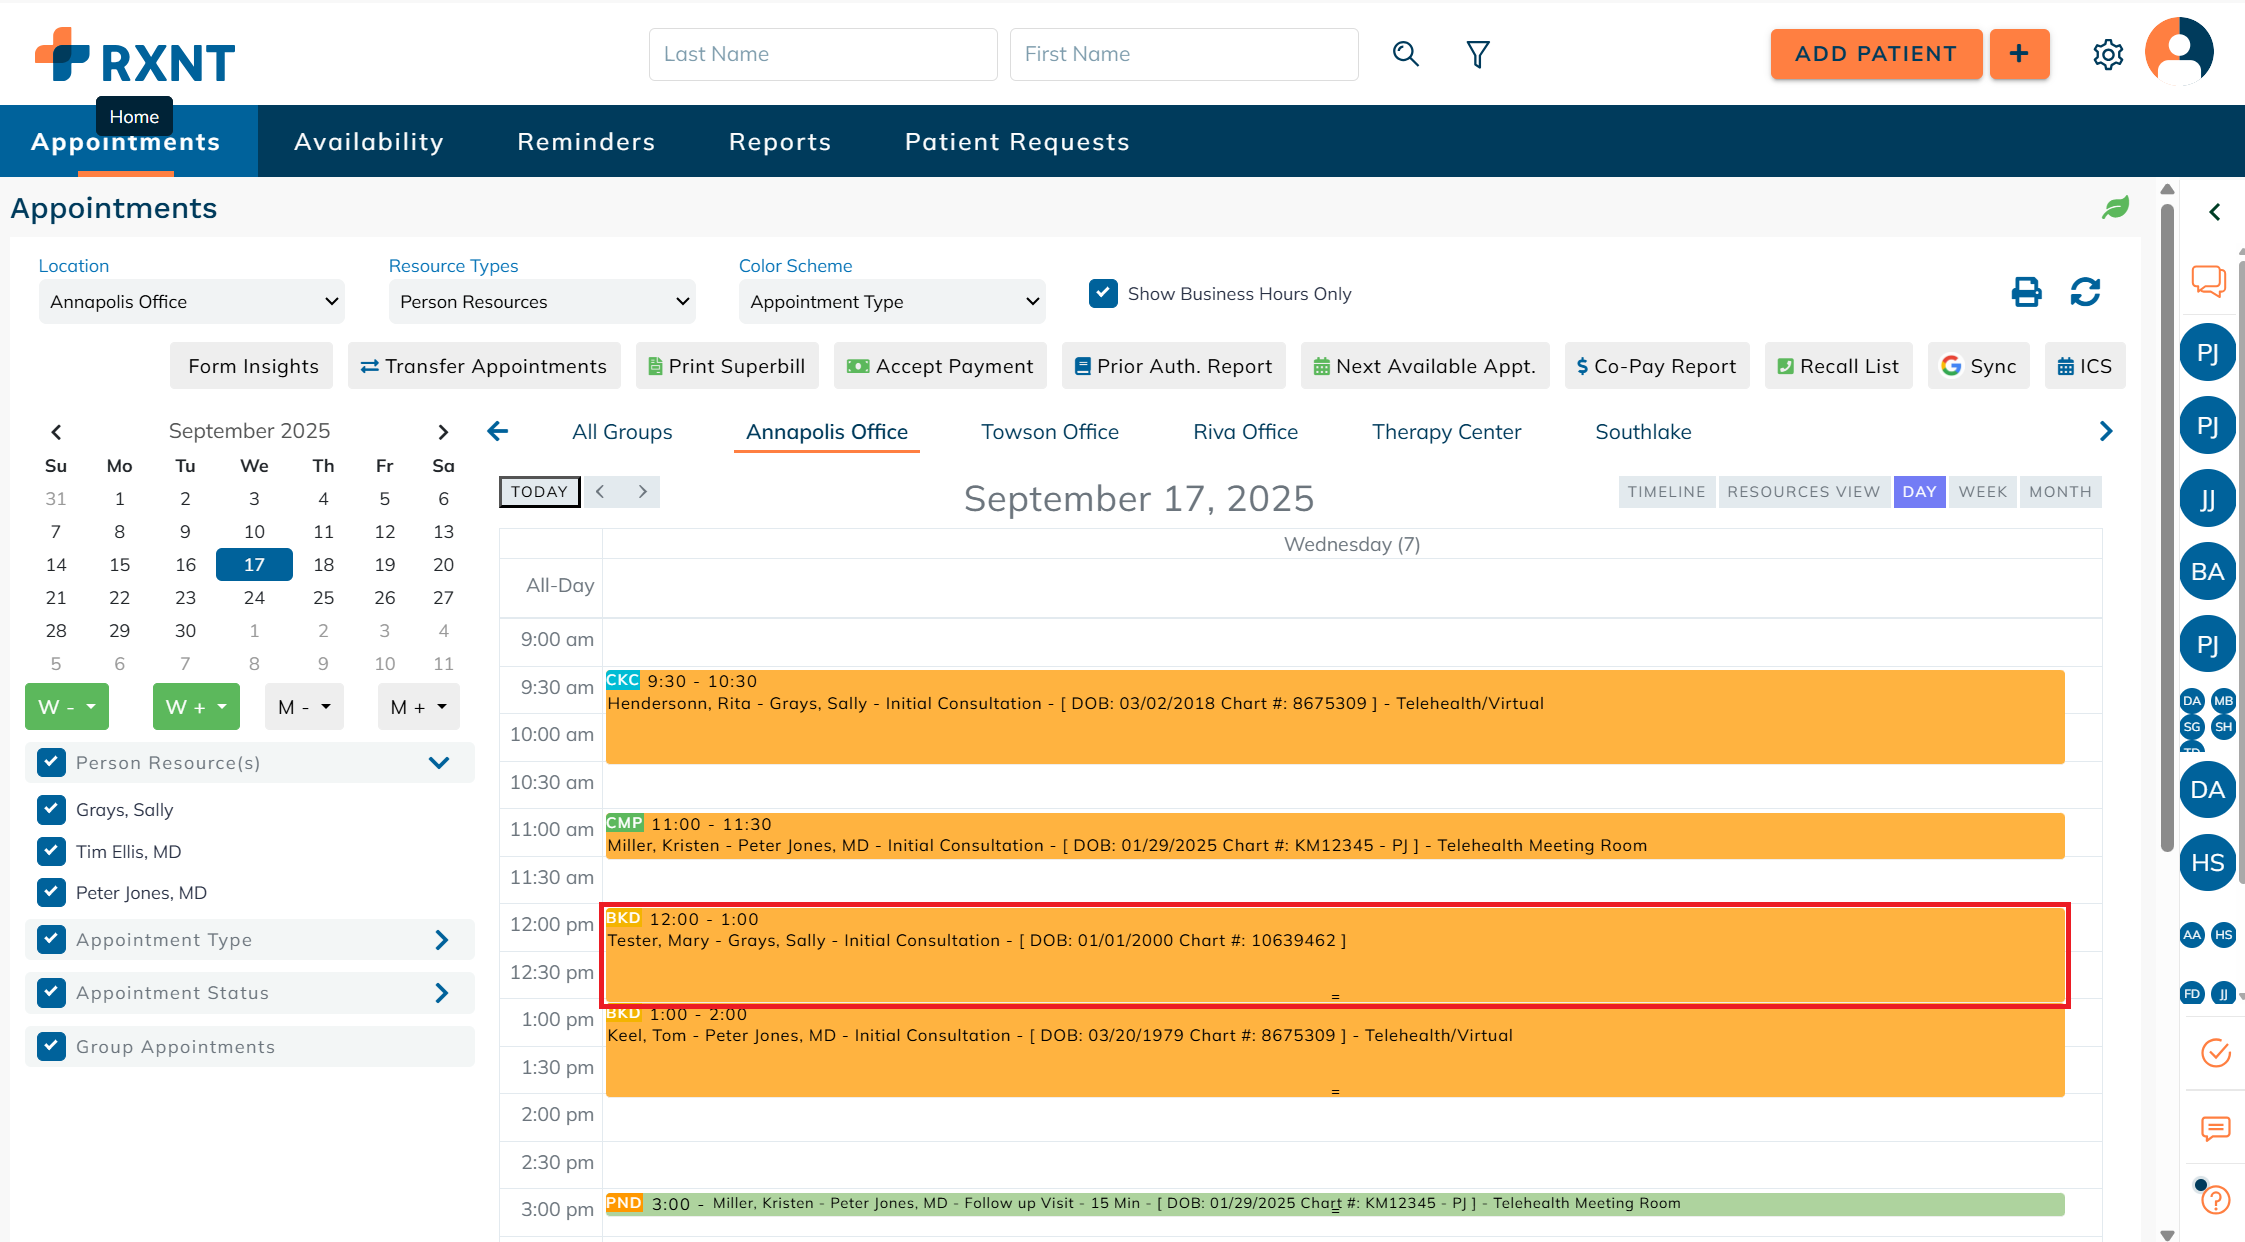
Task: Click the print calendar icon
Action: 2026,292
